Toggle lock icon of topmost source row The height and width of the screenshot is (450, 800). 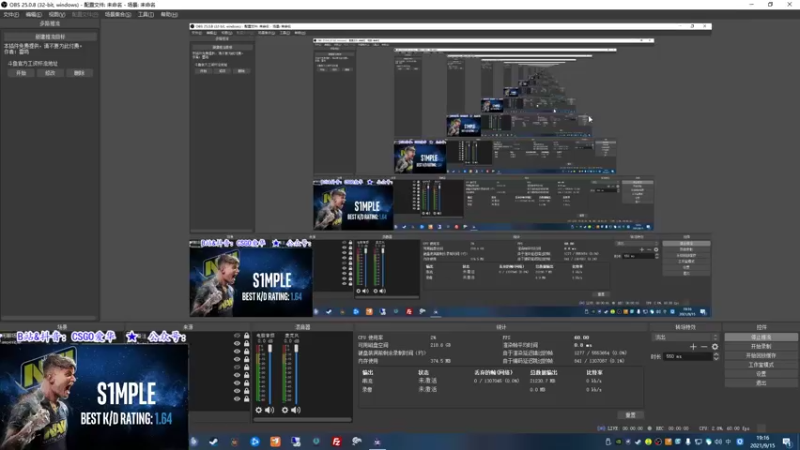point(246,336)
